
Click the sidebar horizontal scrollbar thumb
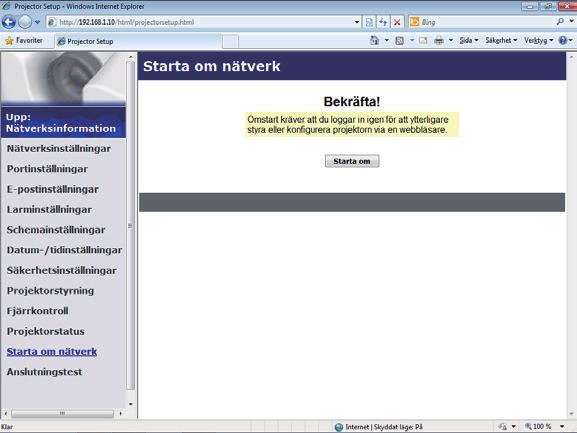(x=62, y=414)
